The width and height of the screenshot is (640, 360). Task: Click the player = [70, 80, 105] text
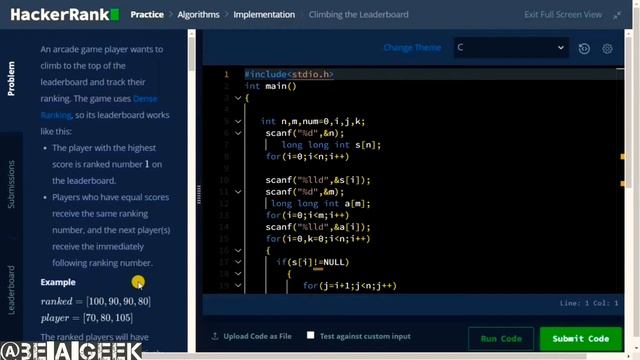pyautogui.click(x=87, y=318)
